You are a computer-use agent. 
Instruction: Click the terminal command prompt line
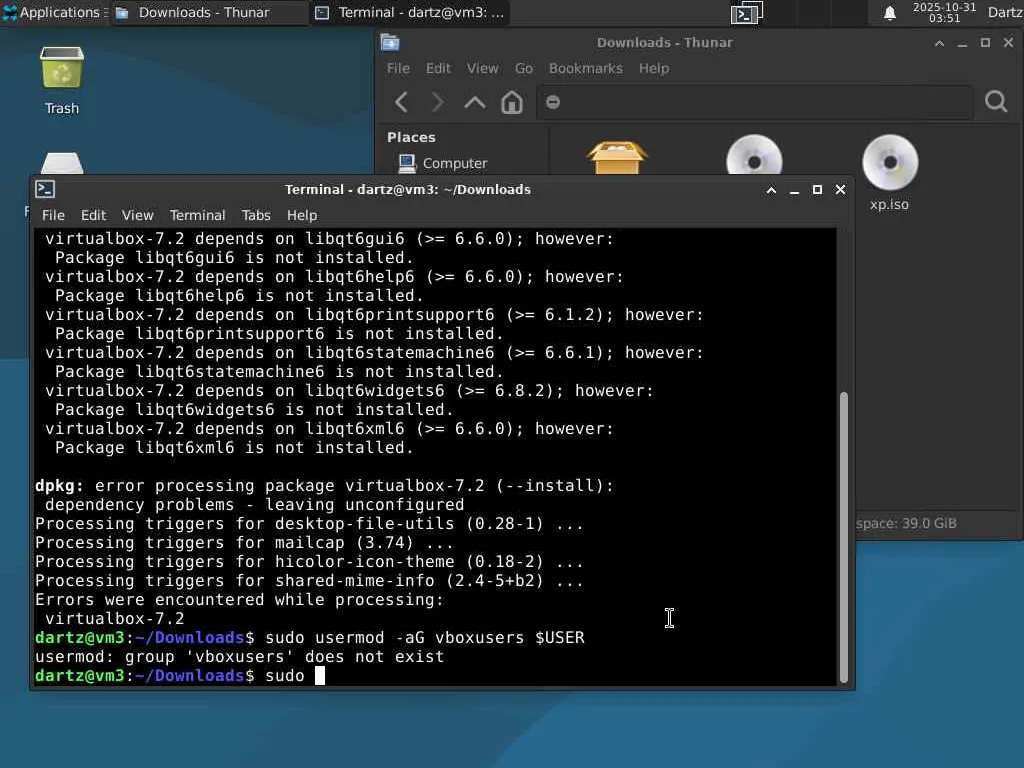tap(180, 675)
